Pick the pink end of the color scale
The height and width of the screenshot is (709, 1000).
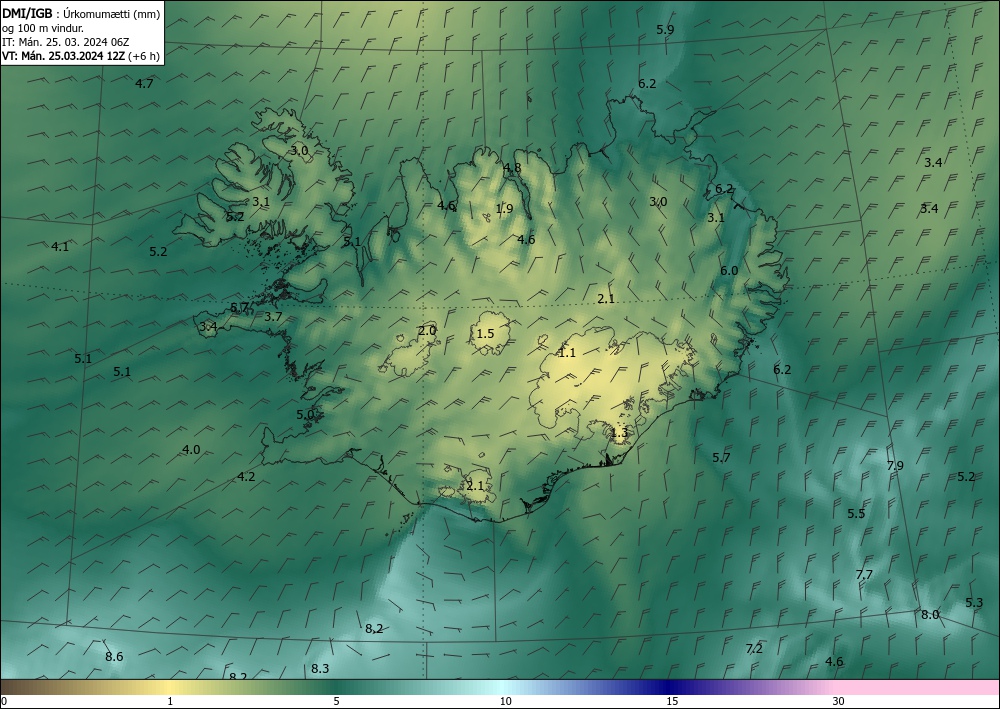[x=918, y=687]
